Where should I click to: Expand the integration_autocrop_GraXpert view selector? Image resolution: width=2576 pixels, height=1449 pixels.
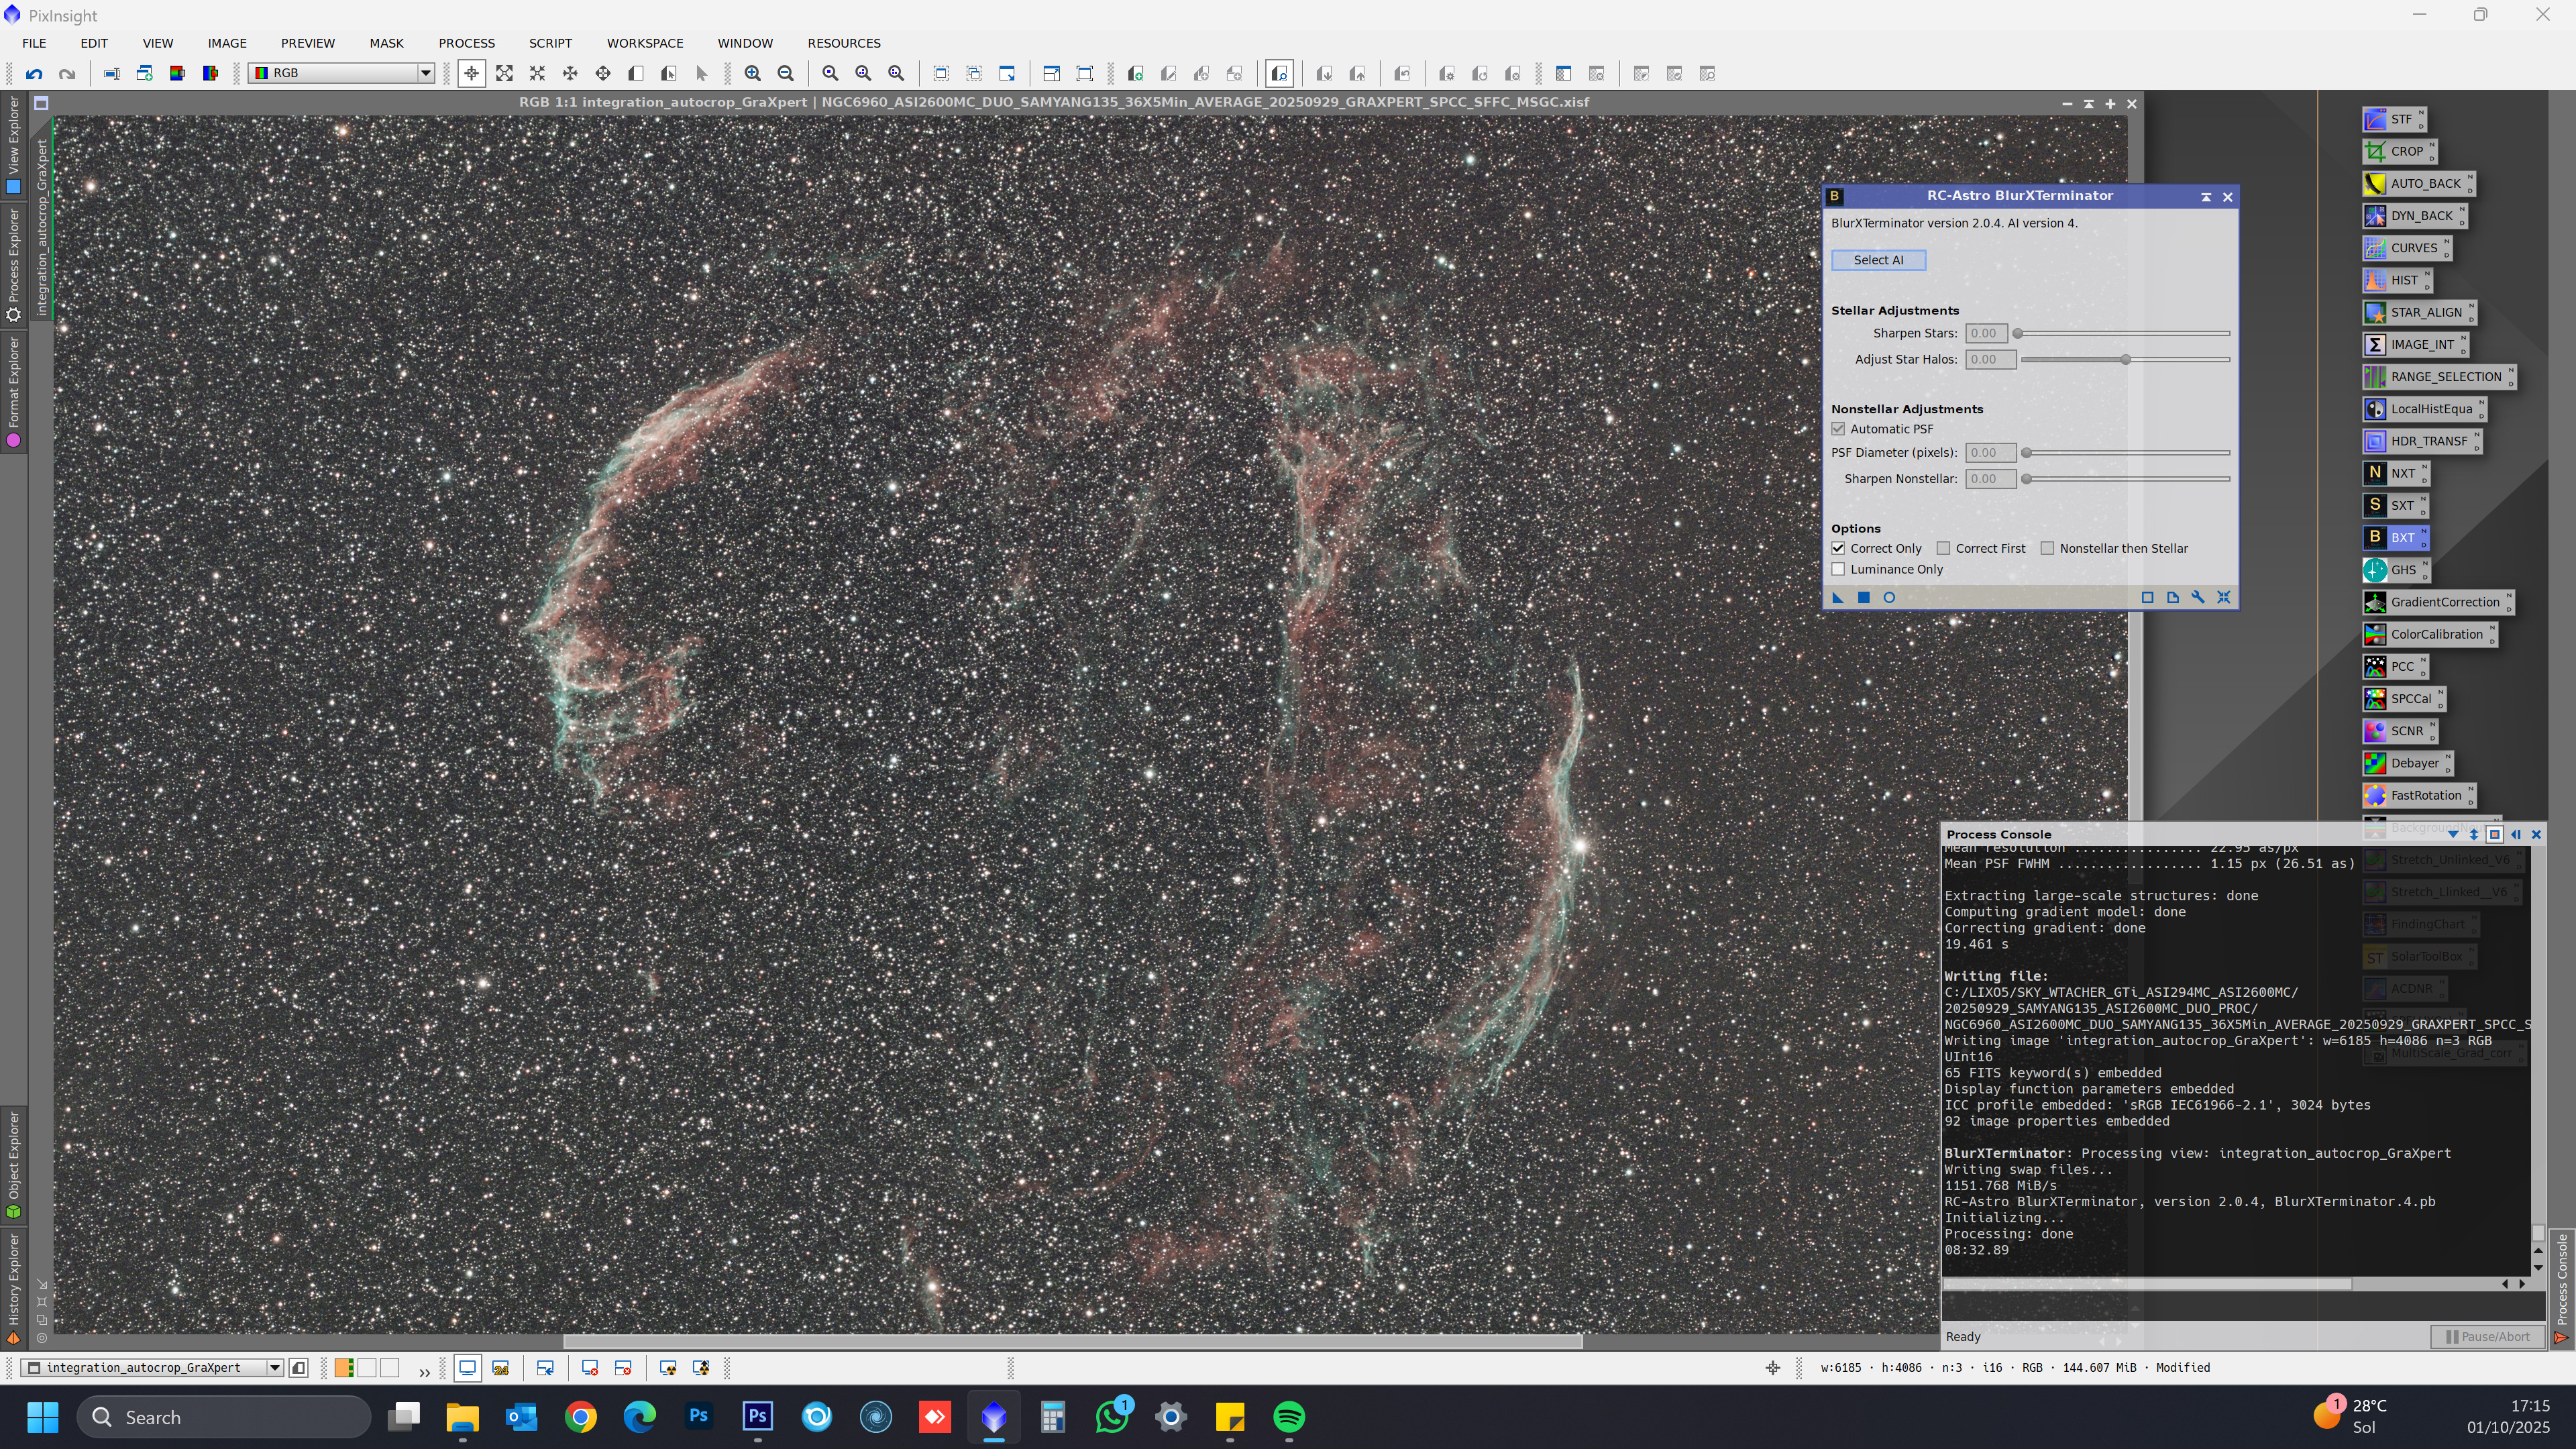tap(274, 1367)
